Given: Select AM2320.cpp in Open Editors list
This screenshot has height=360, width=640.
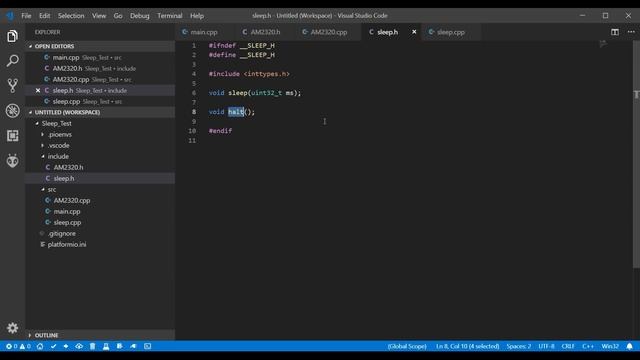Looking at the screenshot, I should (x=100, y=80).
